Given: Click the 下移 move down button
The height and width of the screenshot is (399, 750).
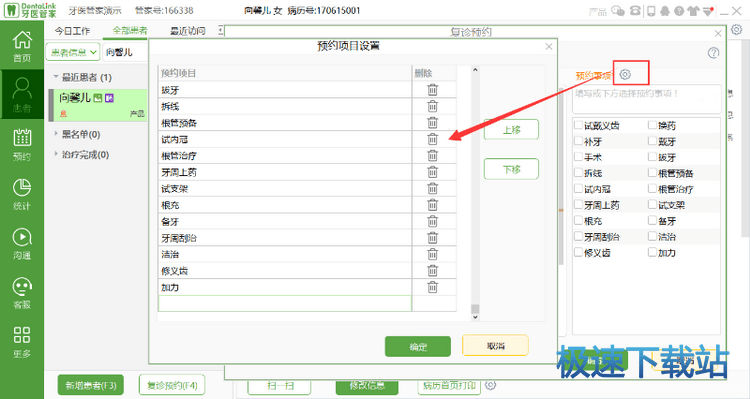Looking at the screenshot, I should 511,169.
